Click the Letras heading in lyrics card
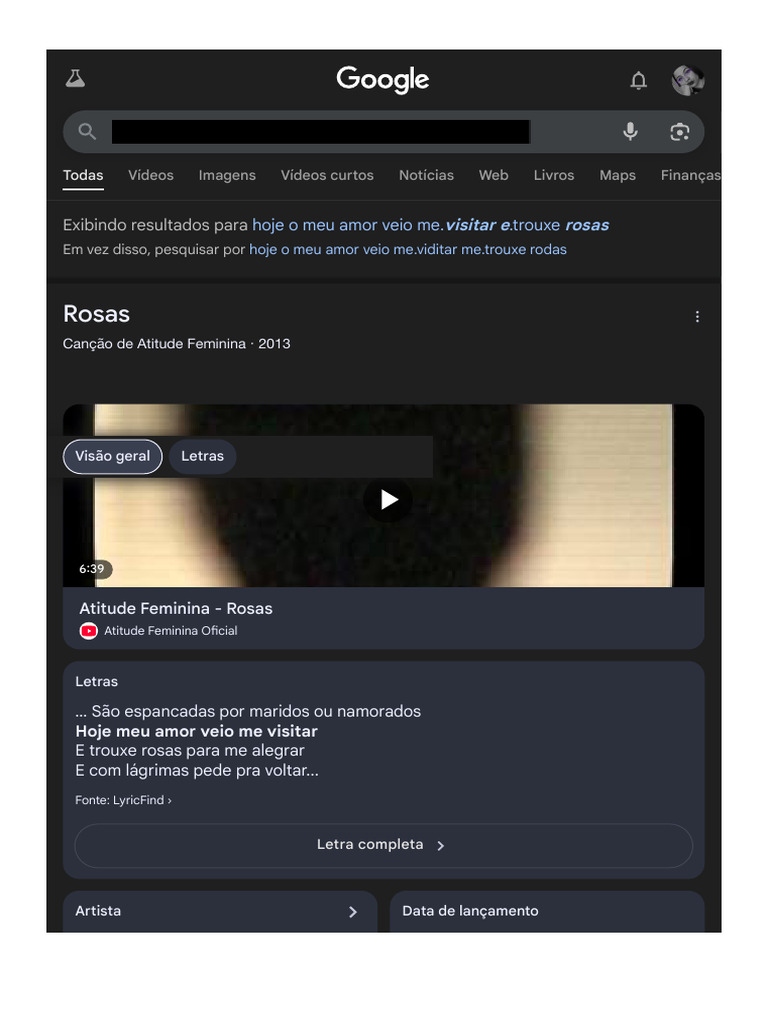 pos(97,682)
